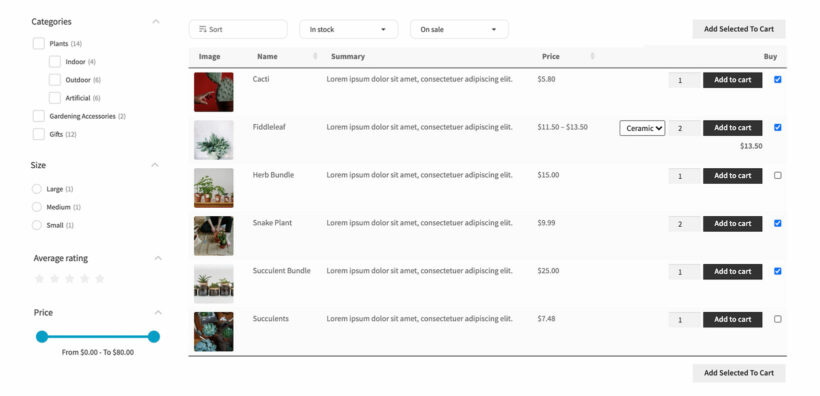The height and width of the screenshot is (396, 820).
Task: Select the Large size radio button
Action: pos(37,189)
